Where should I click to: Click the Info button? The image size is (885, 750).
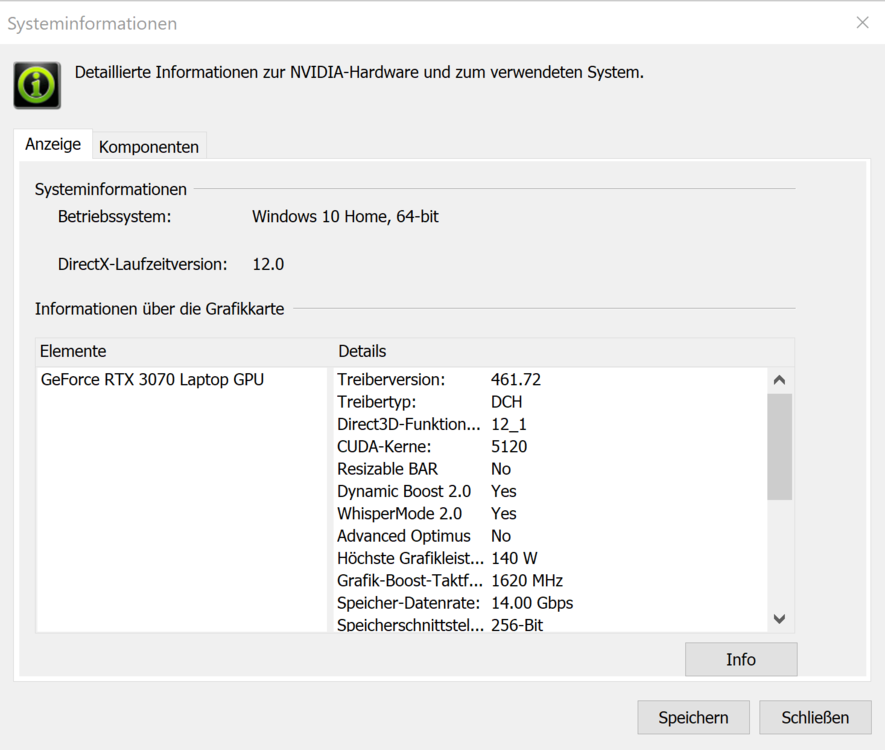740,660
